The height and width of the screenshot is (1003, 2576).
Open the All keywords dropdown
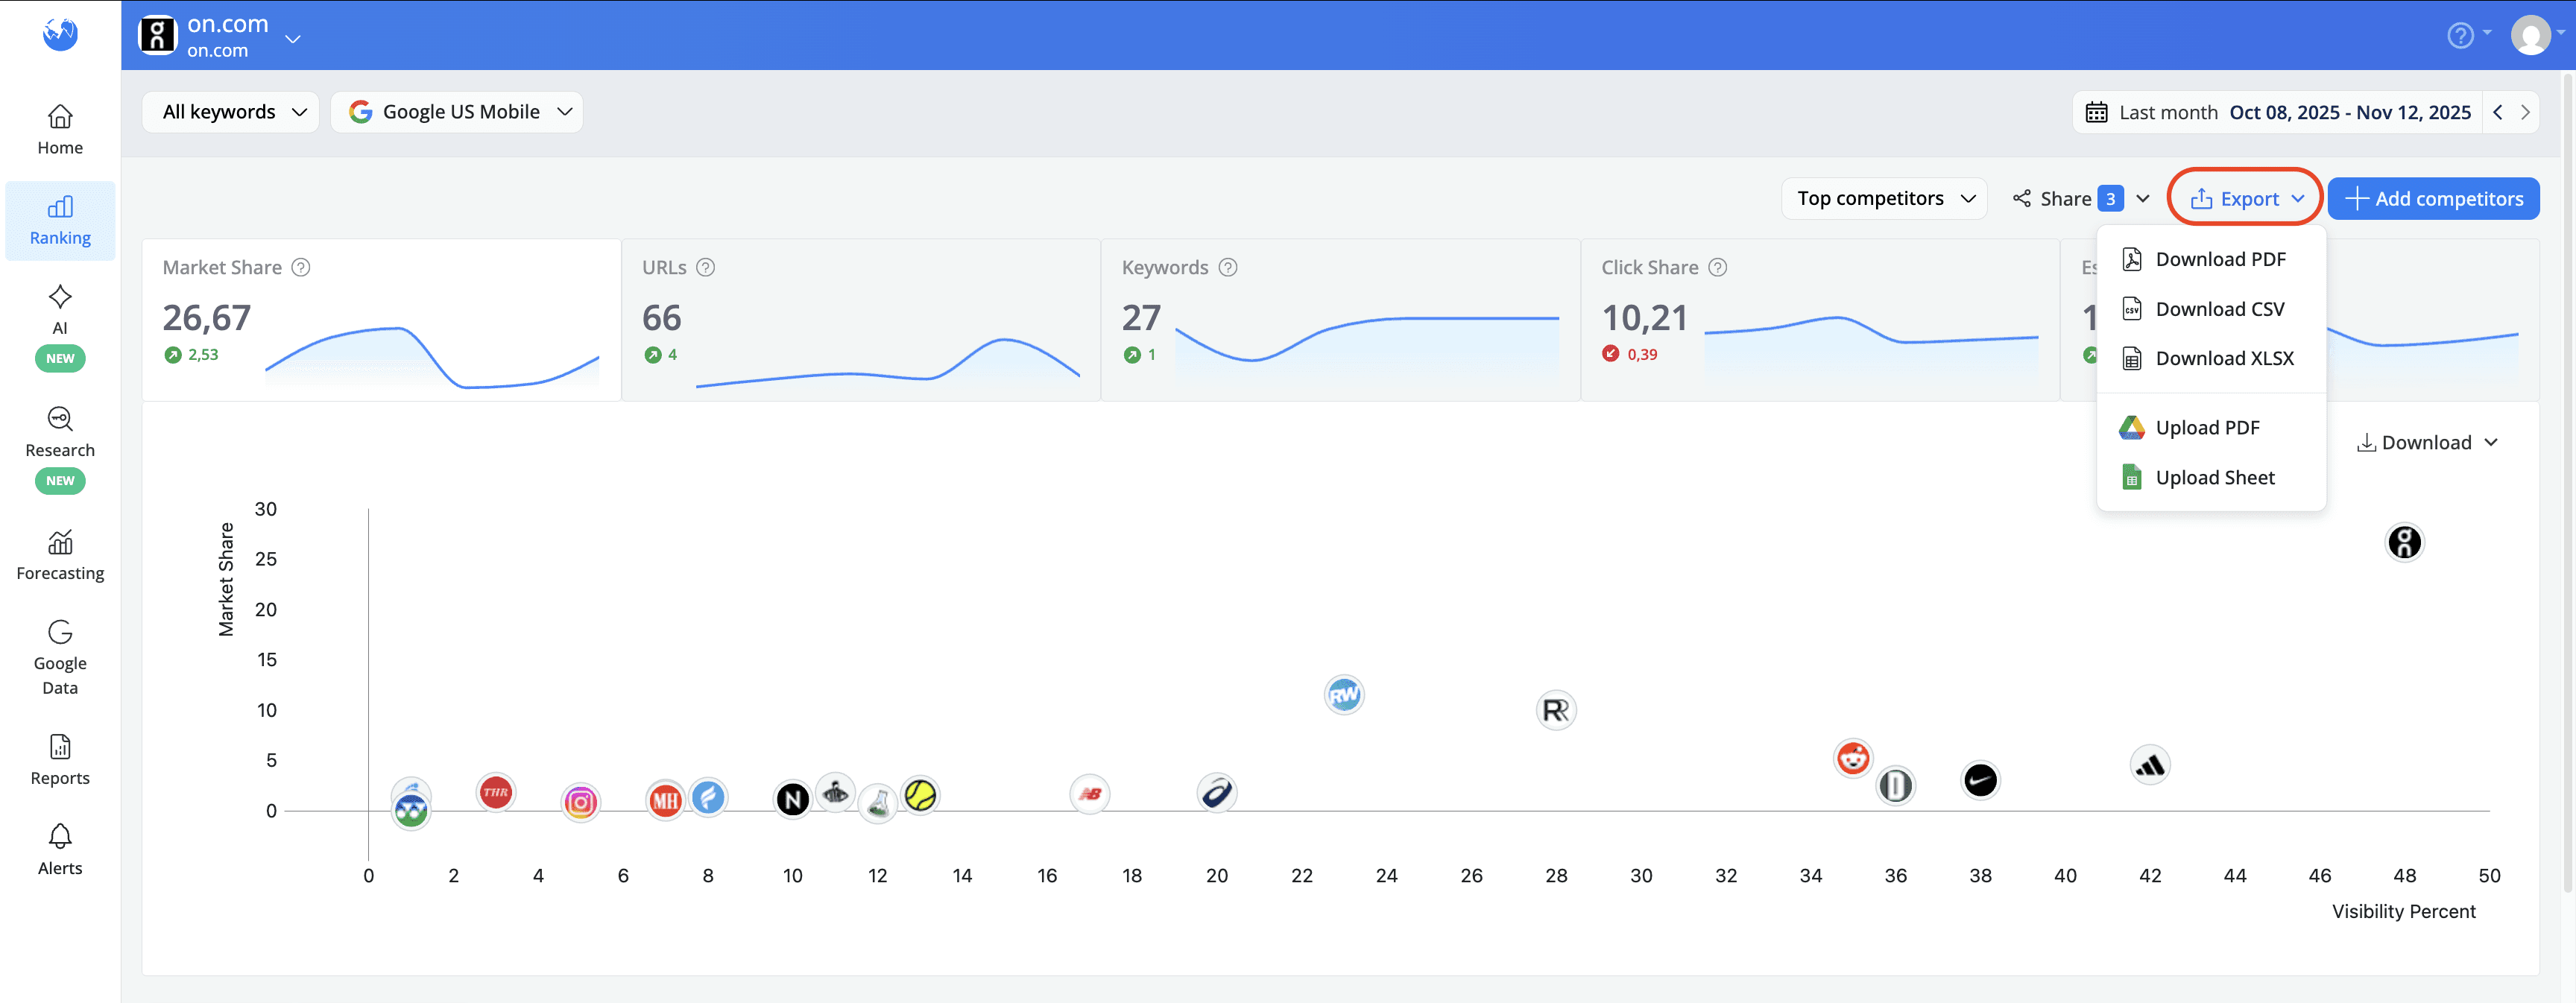click(231, 112)
